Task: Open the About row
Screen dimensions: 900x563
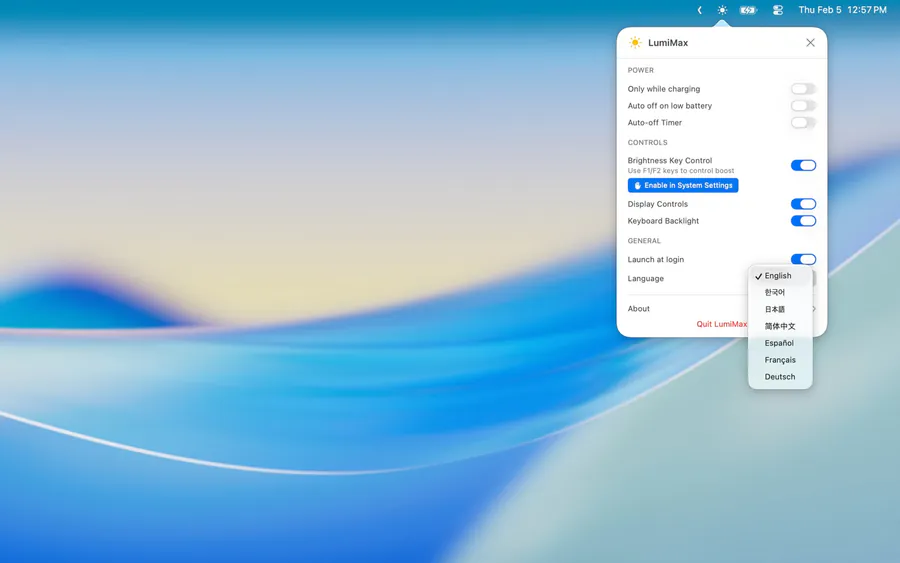Action: pyautogui.click(x=721, y=309)
